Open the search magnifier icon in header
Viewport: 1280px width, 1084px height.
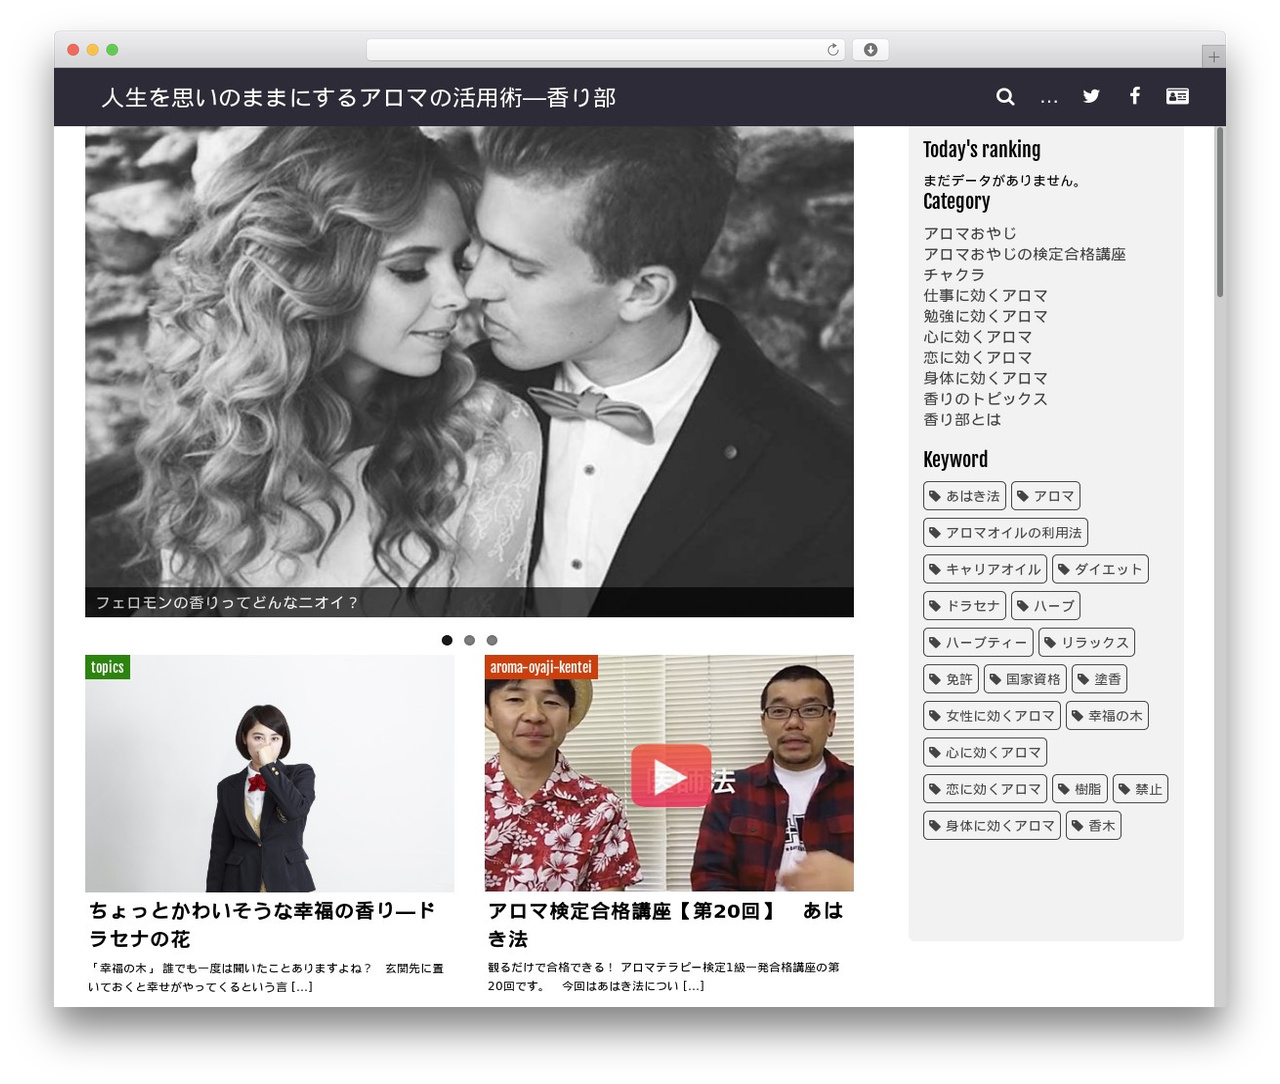1005,96
